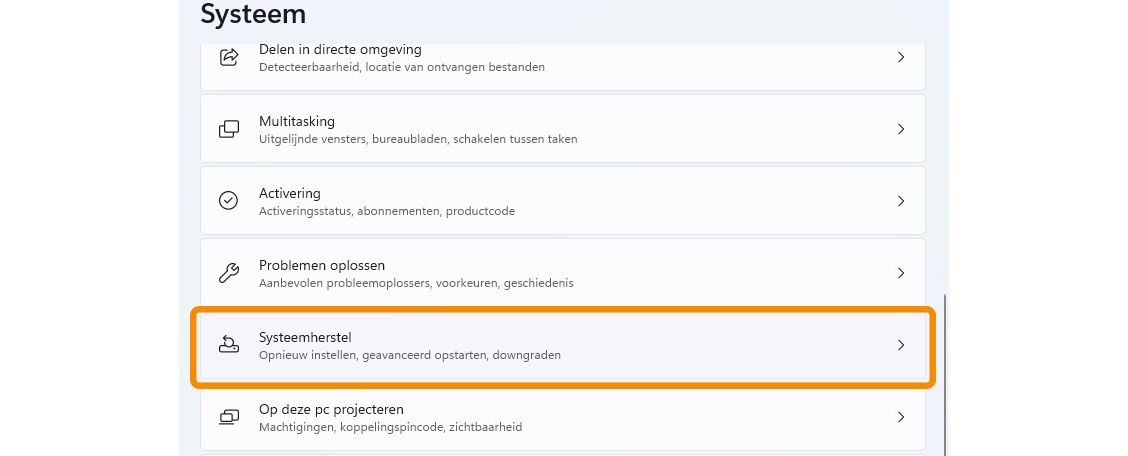The image size is (1128, 456).
Task: Click the Activering checkmark circle icon
Action: click(229, 201)
